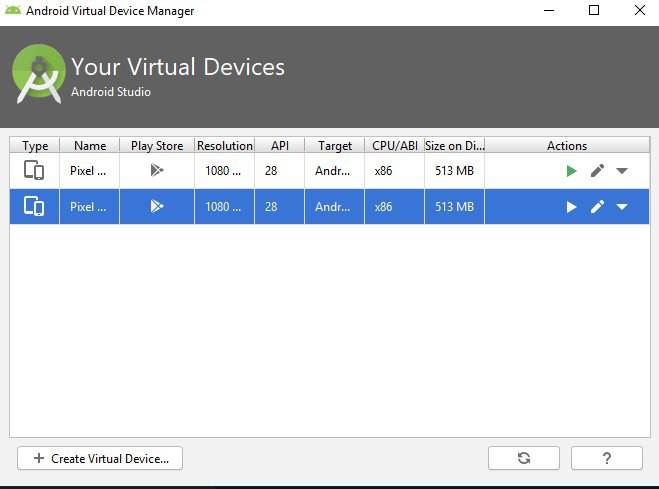The height and width of the screenshot is (489, 659).
Task: Click the Actions column header
Action: [567, 145]
